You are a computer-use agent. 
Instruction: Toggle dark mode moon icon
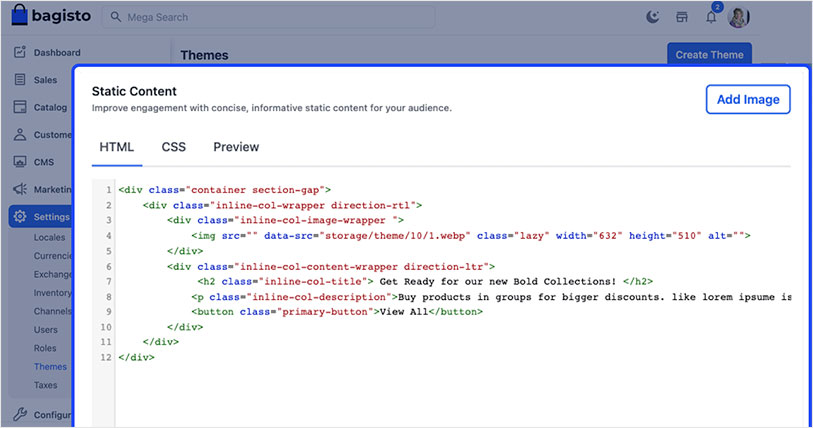pos(653,17)
